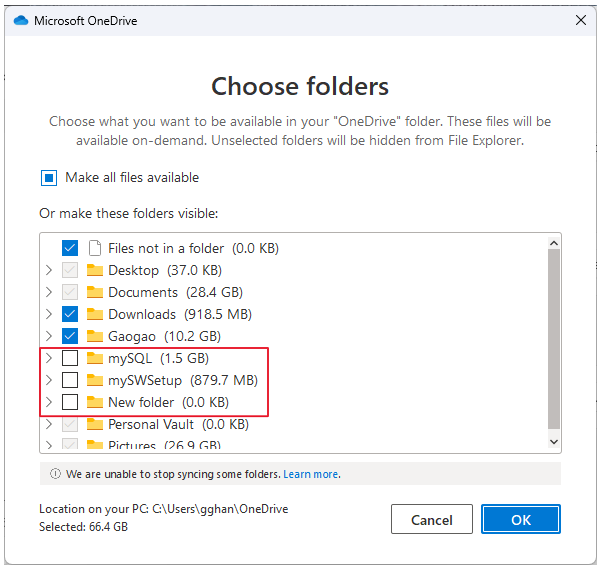600x566 pixels.
Task: Check the mySWSetup folder checkbox
Action: 70,380
